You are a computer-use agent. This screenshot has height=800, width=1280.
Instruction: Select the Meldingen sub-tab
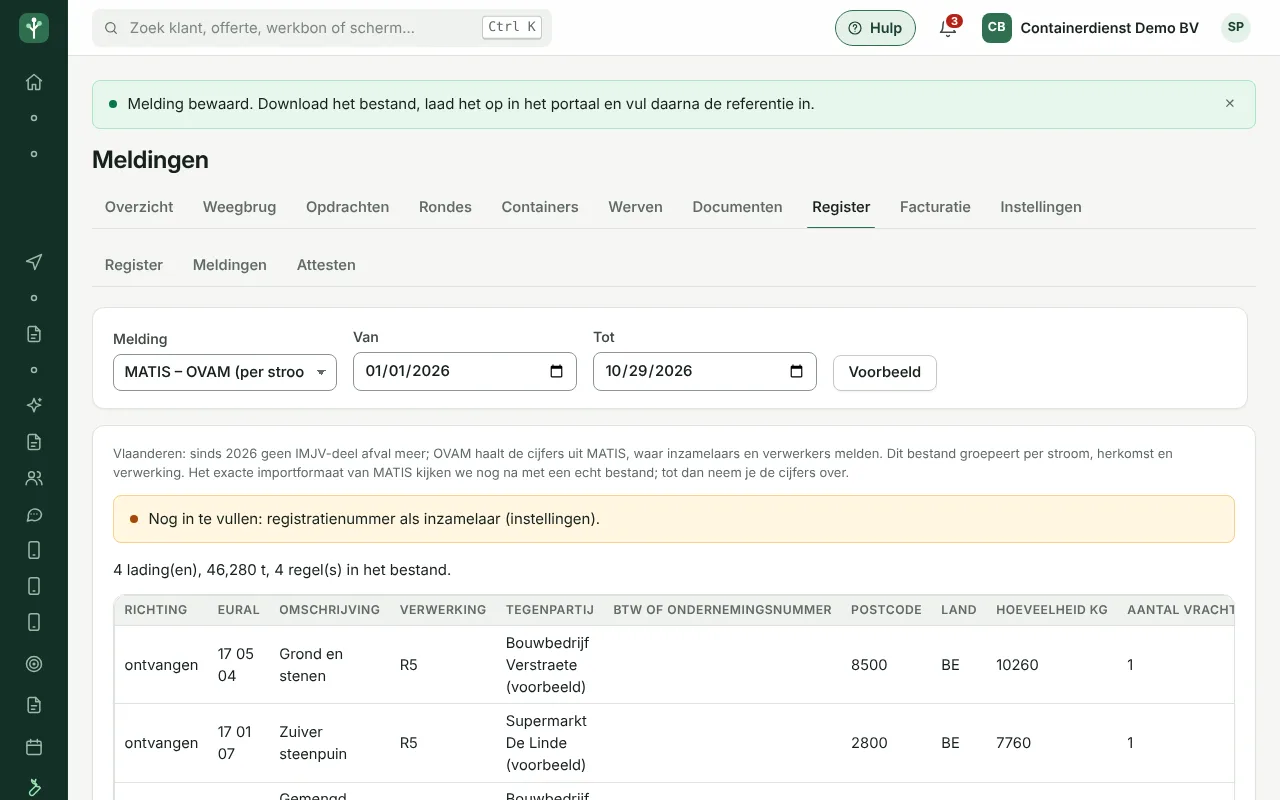click(230, 265)
